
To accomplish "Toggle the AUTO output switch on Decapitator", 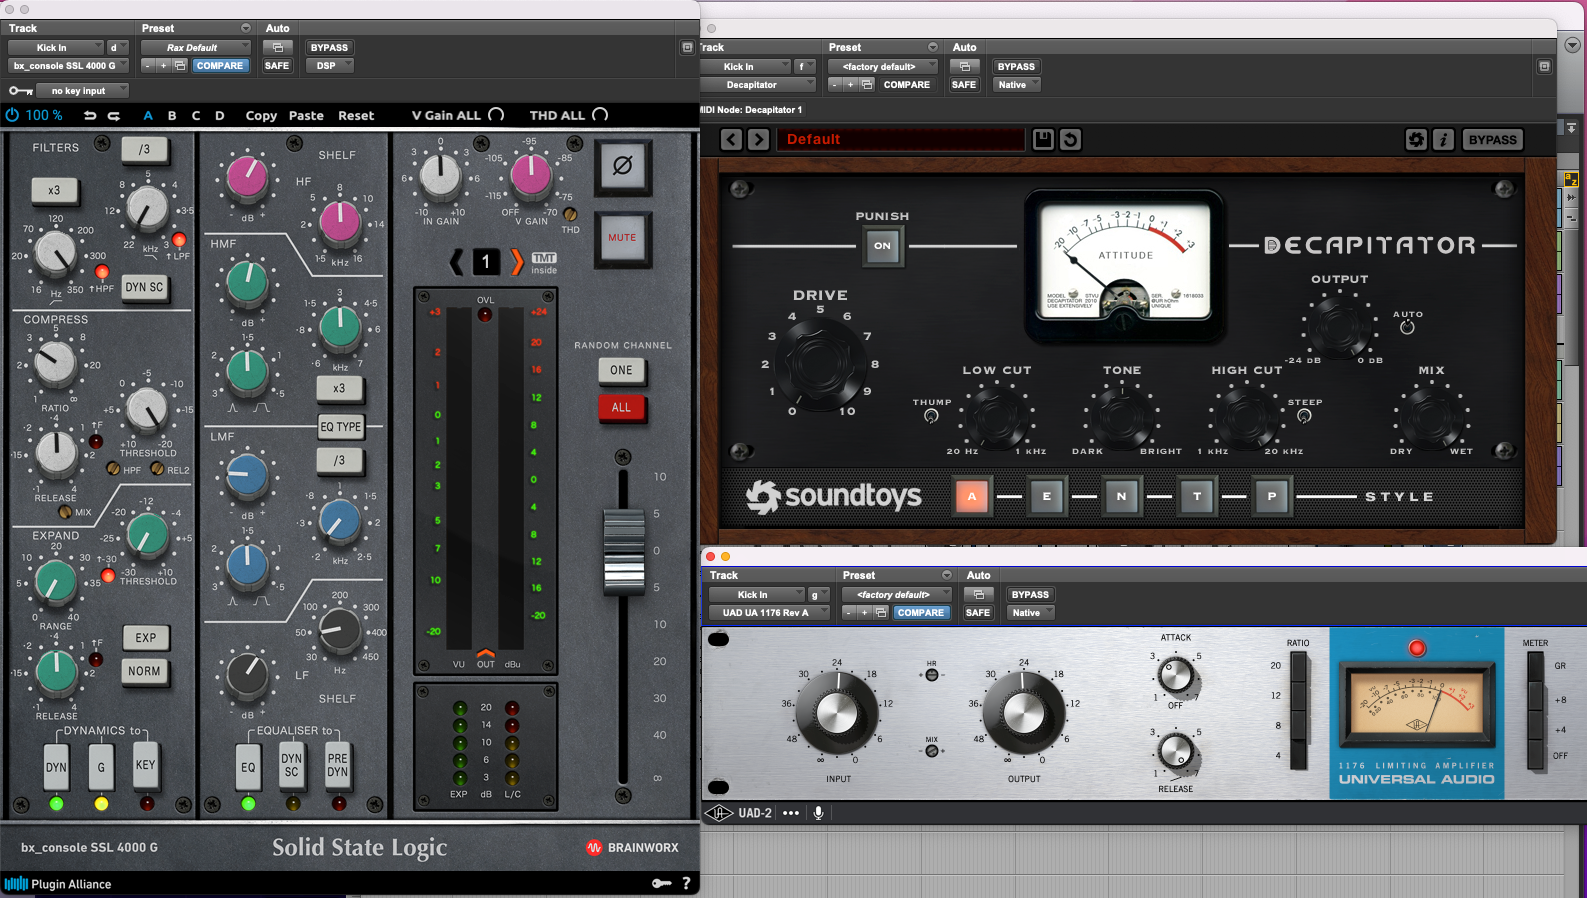I will click(1407, 327).
